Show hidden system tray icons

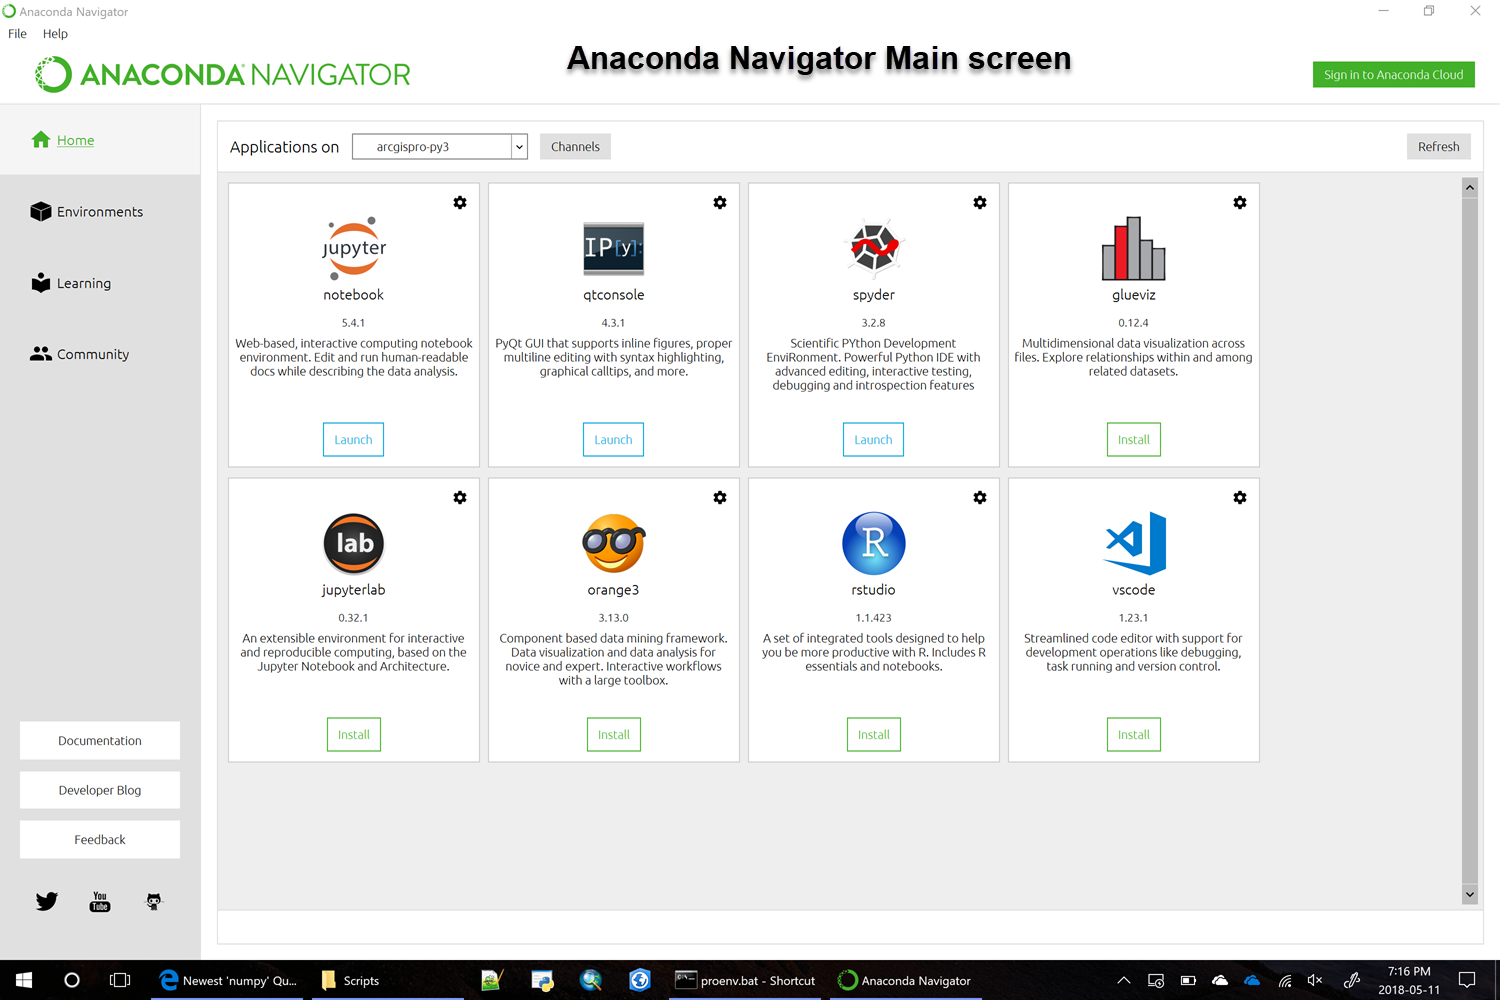pyautogui.click(x=1124, y=980)
